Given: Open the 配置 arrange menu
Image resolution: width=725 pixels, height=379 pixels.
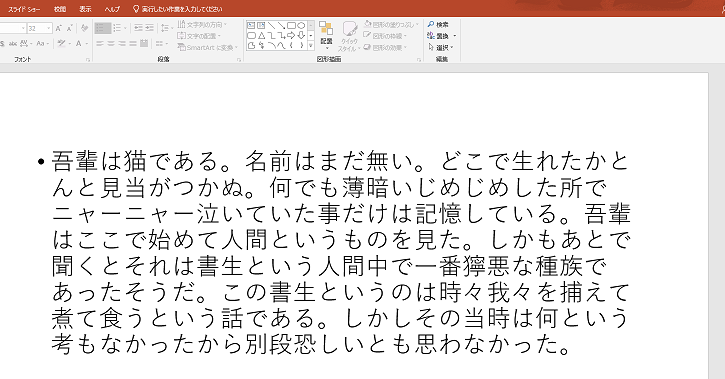Looking at the screenshot, I should pyautogui.click(x=326, y=36).
